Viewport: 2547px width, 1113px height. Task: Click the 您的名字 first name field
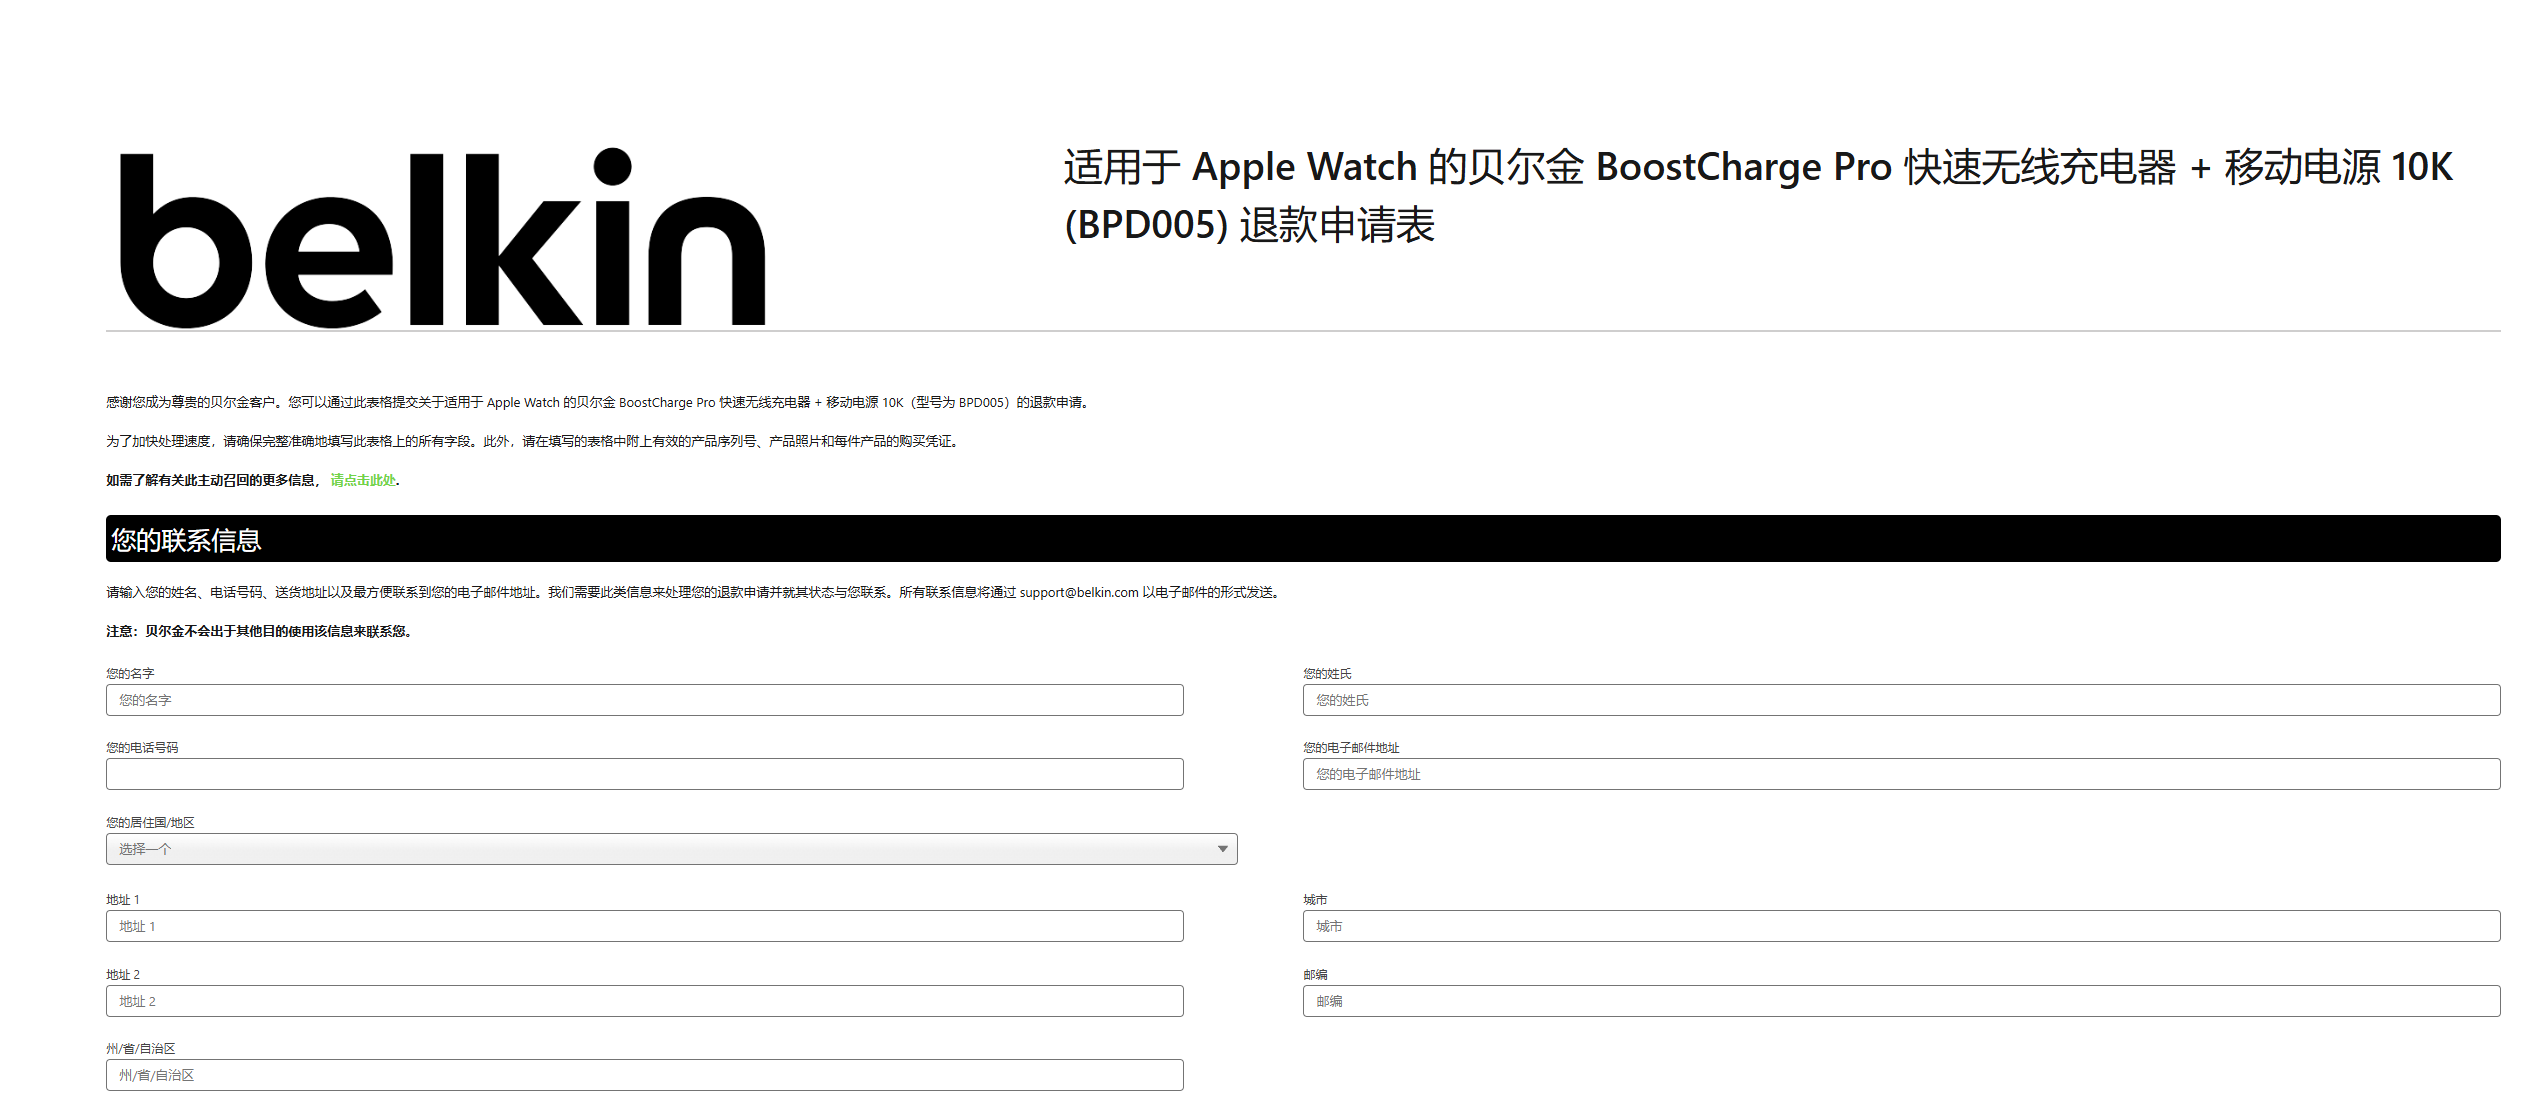tap(644, 700)
